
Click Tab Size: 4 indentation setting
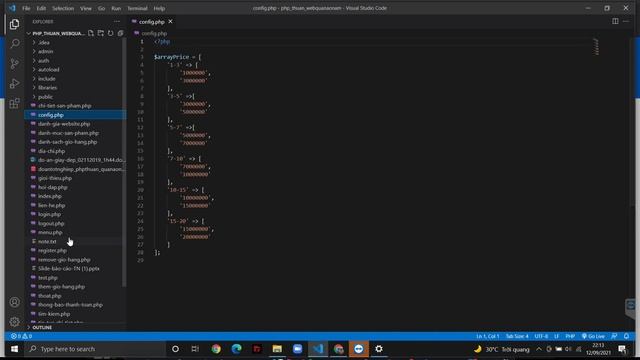pos(517,336)
